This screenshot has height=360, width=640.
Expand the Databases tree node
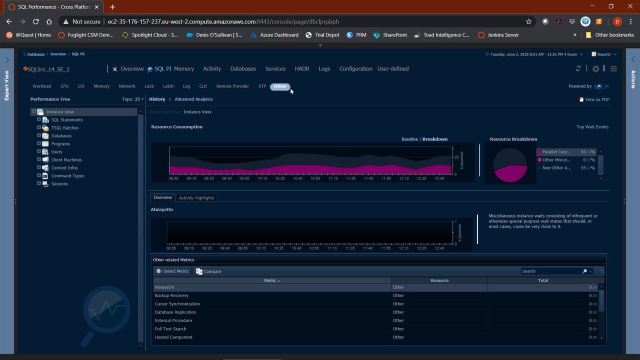[x=39, y=136]
